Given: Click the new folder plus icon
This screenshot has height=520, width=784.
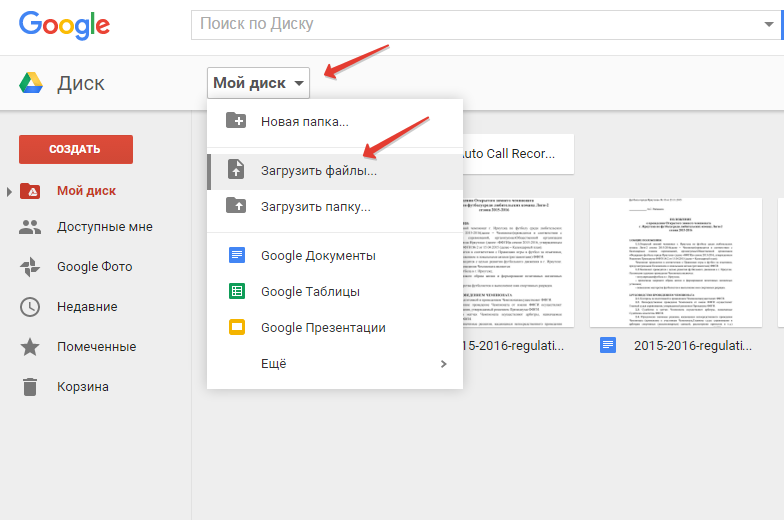Looking at the screenshot, I should pyautogui.click(x=236, y=120).
